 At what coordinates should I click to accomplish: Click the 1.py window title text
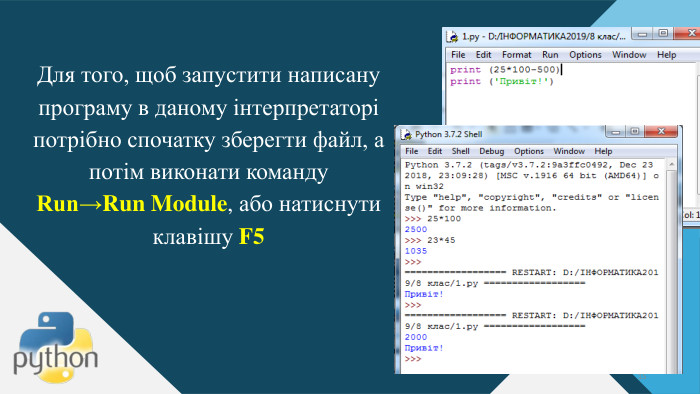(x=544, y=37)
